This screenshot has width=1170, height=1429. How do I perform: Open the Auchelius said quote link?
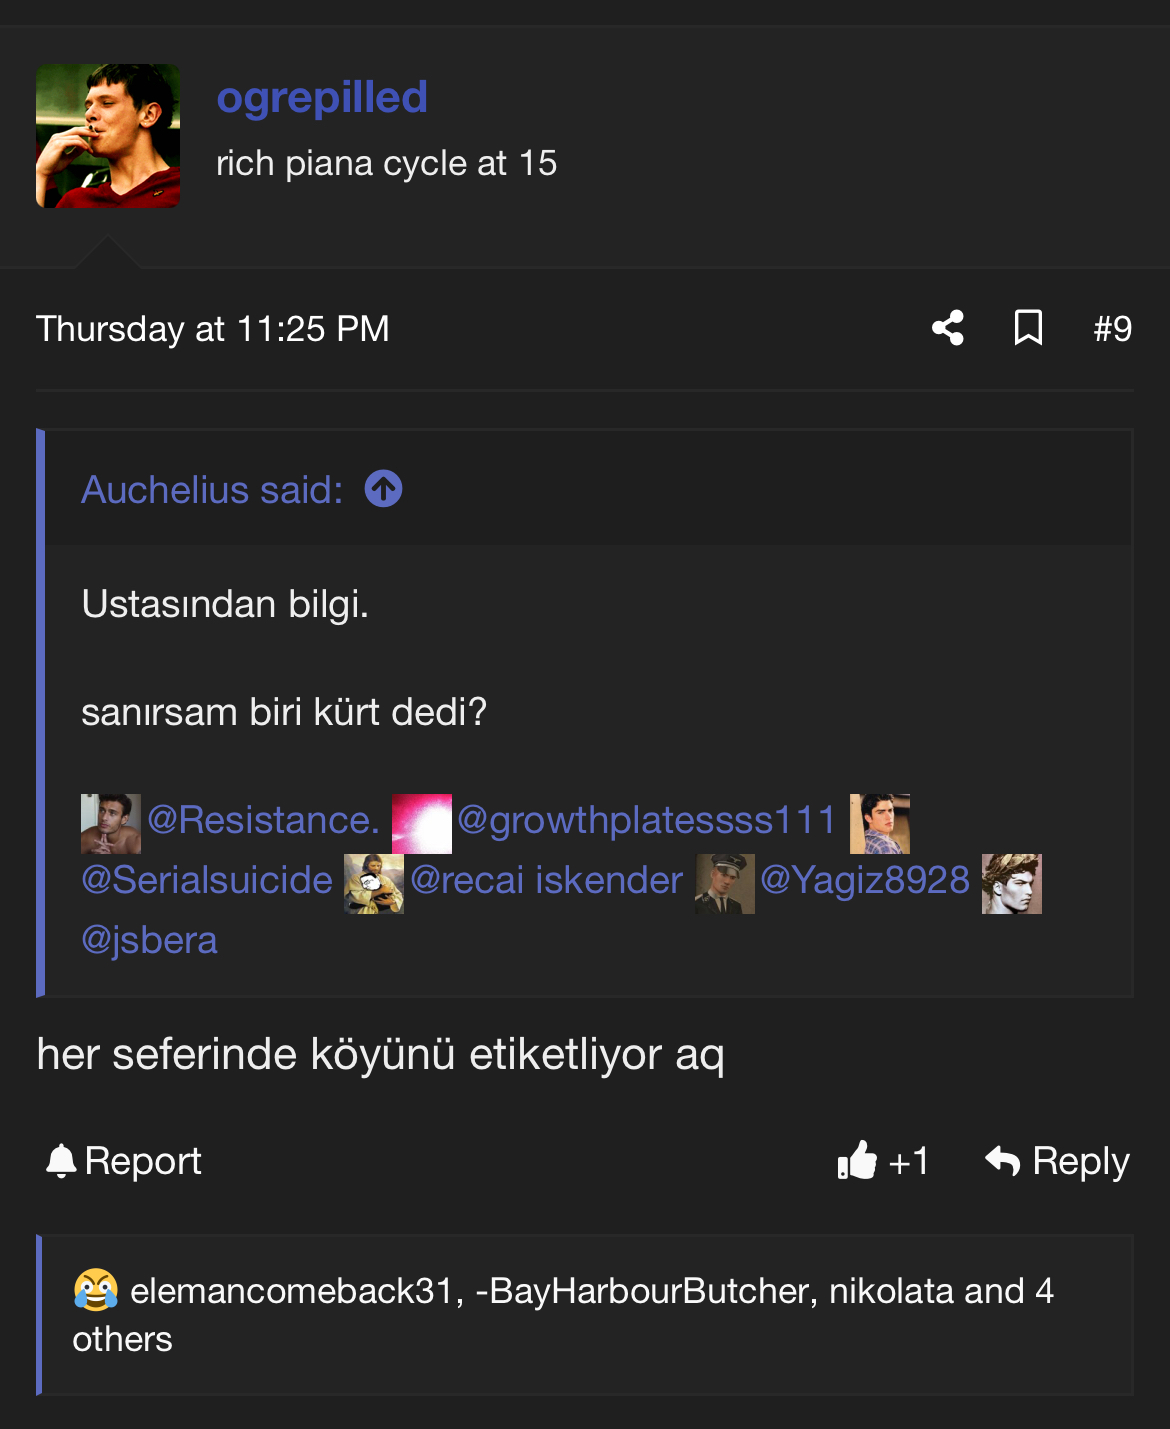coord(212,490)
